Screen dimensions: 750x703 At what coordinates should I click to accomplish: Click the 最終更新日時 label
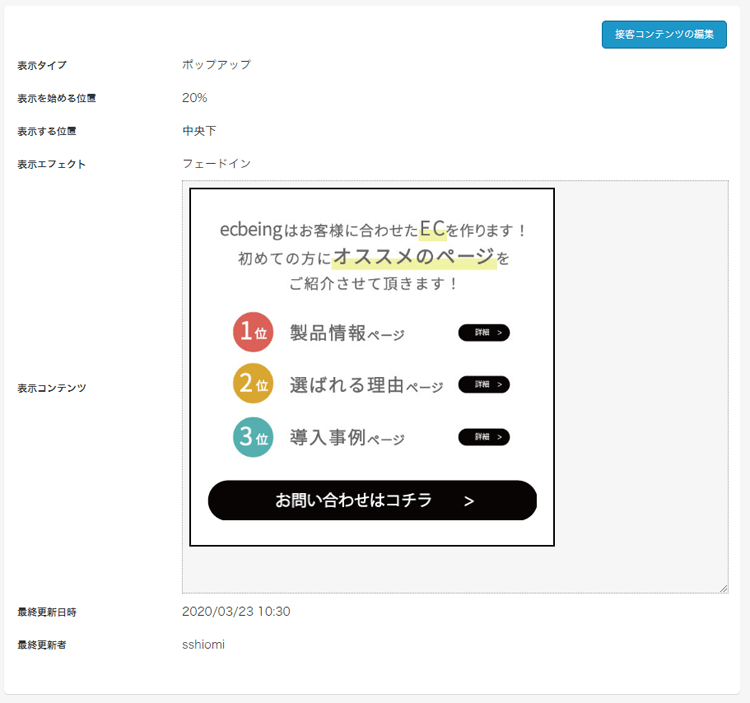tap(47, 612)
